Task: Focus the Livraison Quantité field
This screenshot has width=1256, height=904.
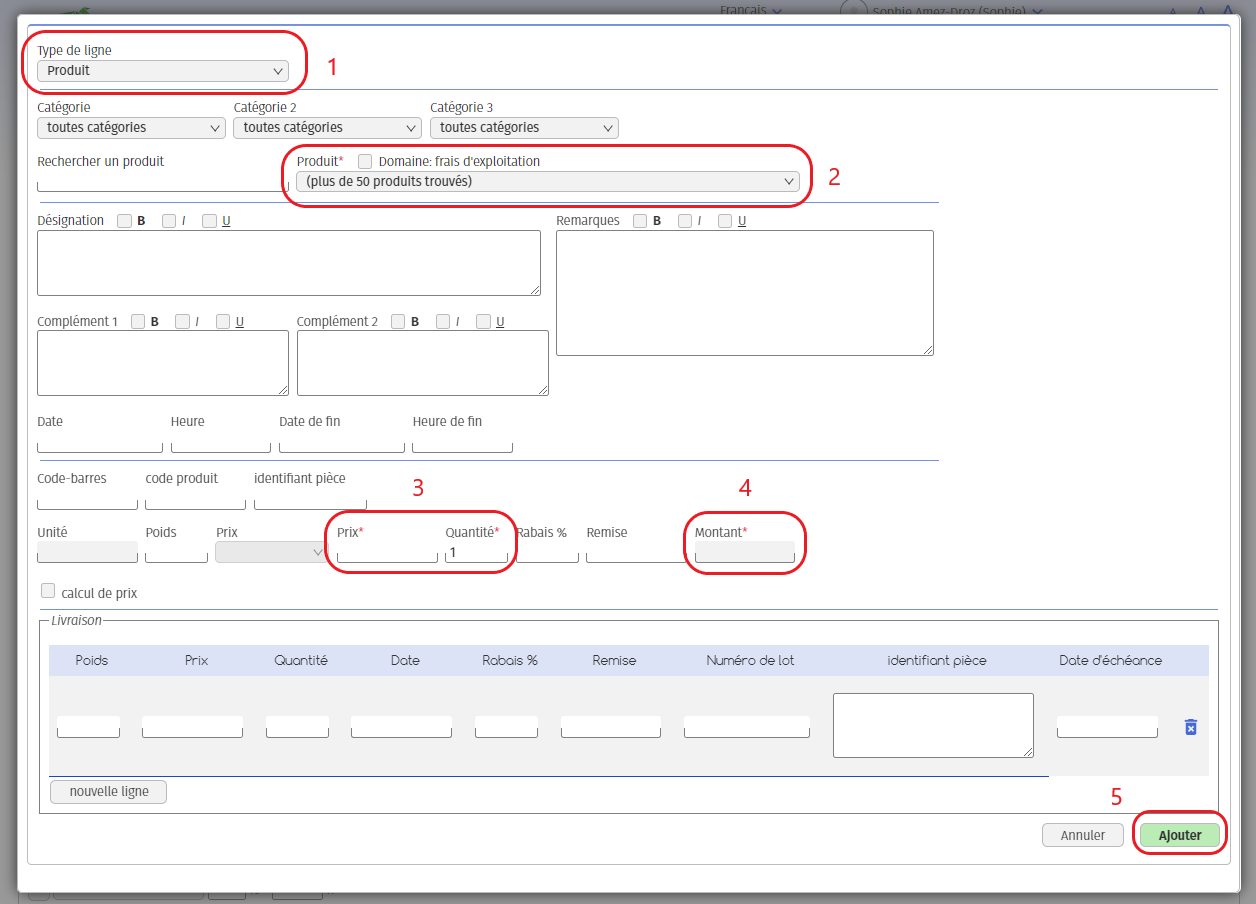Action: coord(297,727)
